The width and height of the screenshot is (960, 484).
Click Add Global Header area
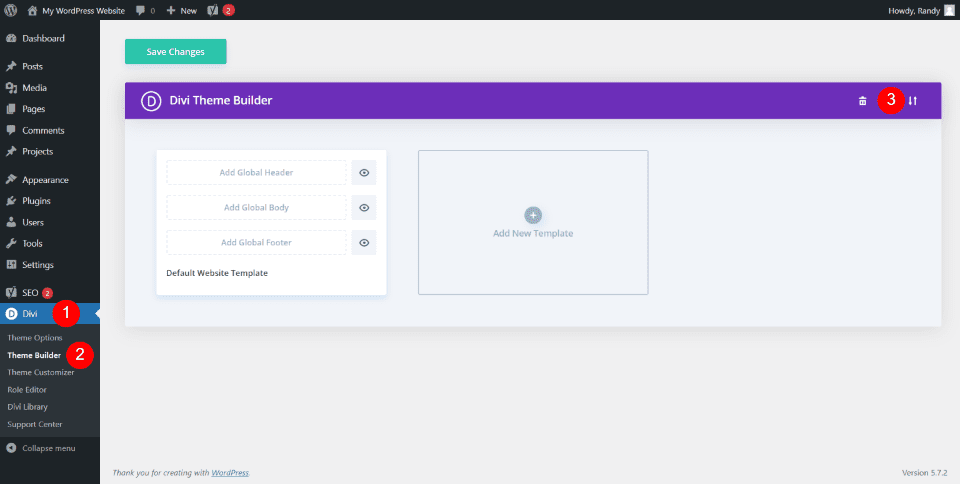[256, 173]
